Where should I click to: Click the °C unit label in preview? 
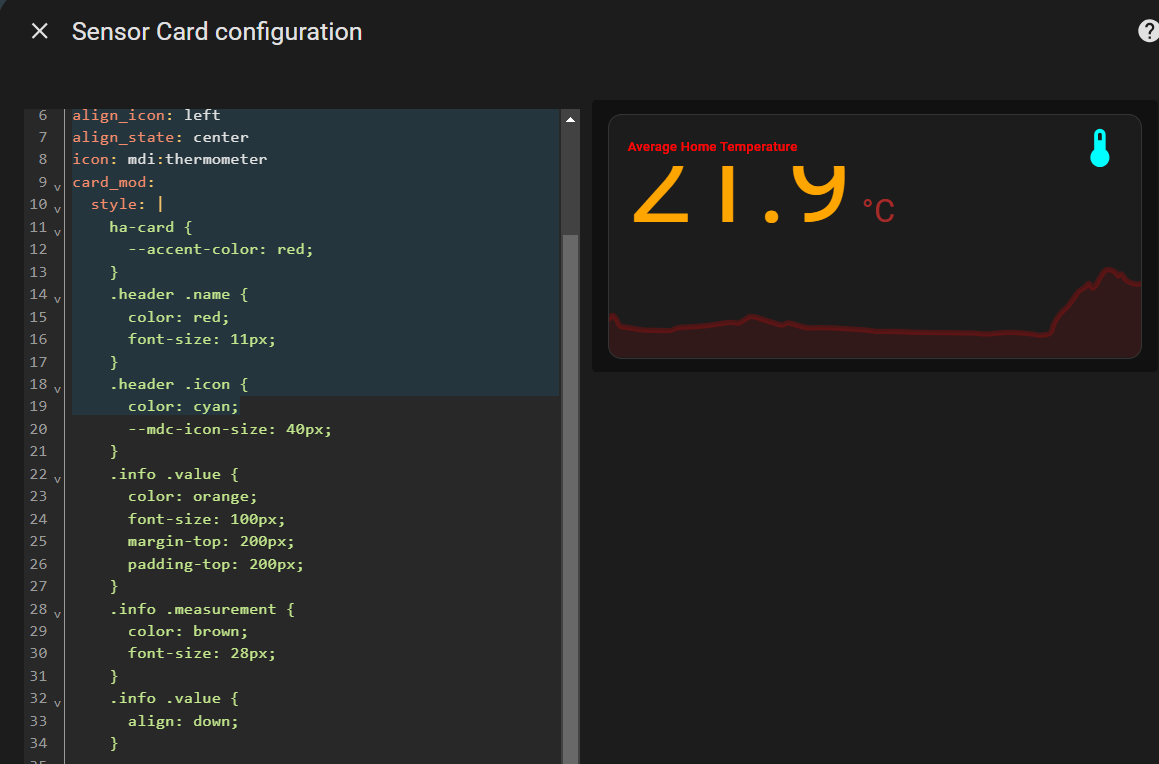click(x=878, y=211)
